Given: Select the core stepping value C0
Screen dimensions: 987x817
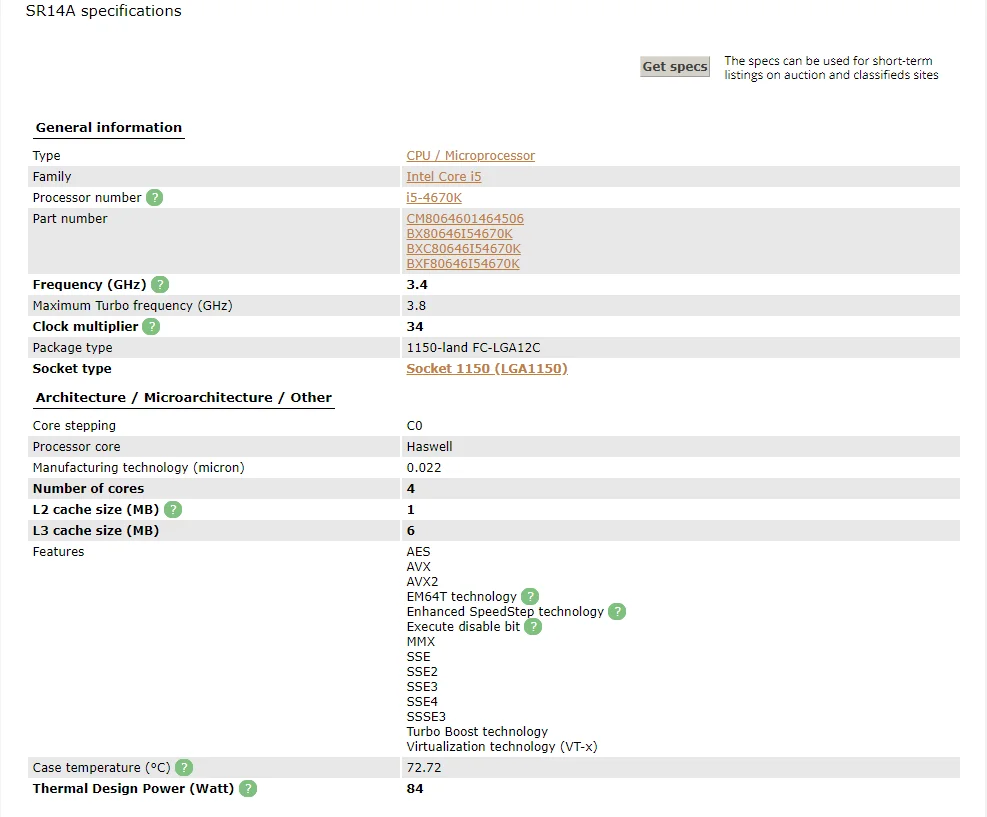Looking at the screenshot, I should coord(414,425).
